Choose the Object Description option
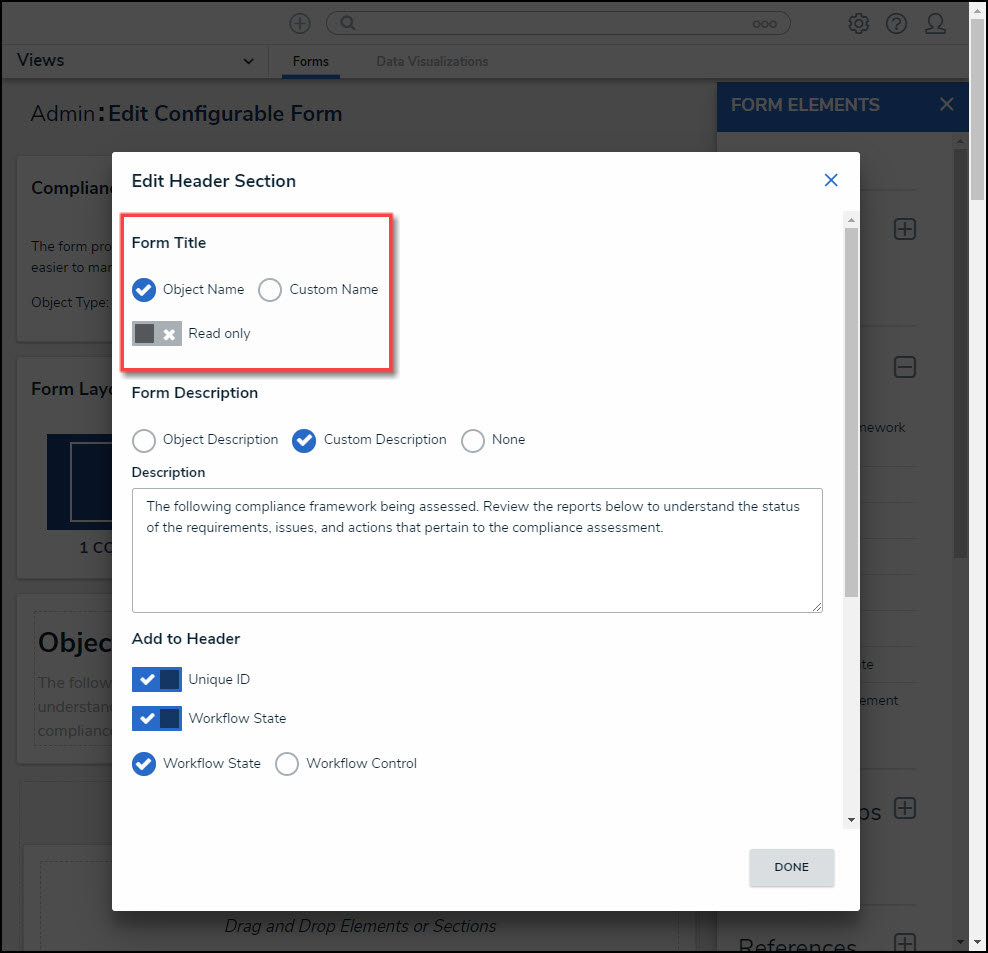 144,440
